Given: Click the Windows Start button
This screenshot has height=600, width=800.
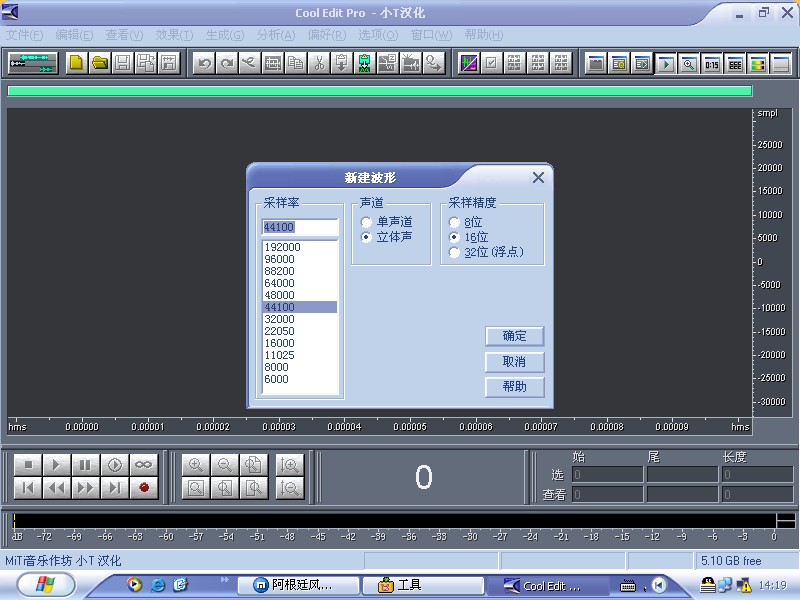Looking at the screenshot, I should [45, 585].
